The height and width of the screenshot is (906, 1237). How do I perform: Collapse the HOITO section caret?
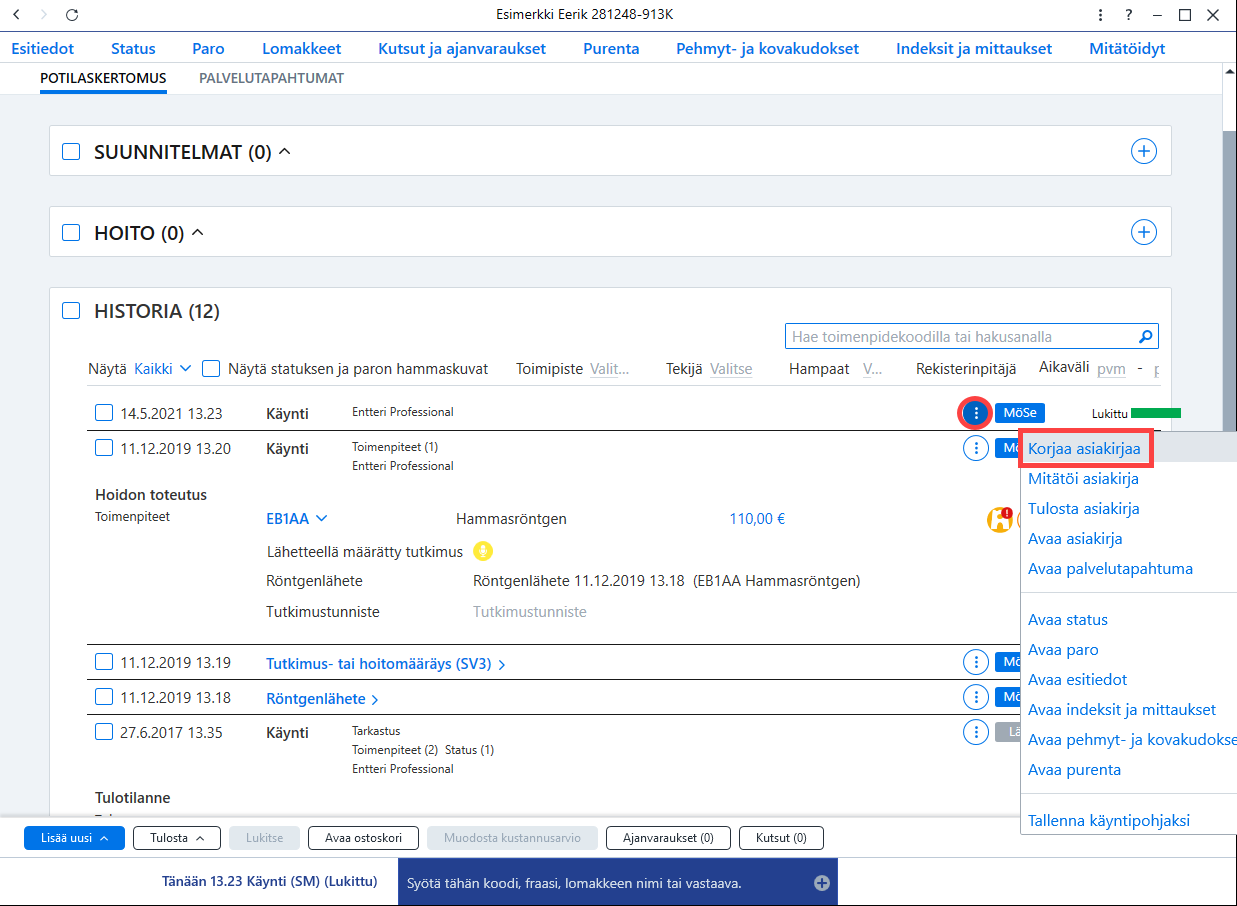pos(197,233)
